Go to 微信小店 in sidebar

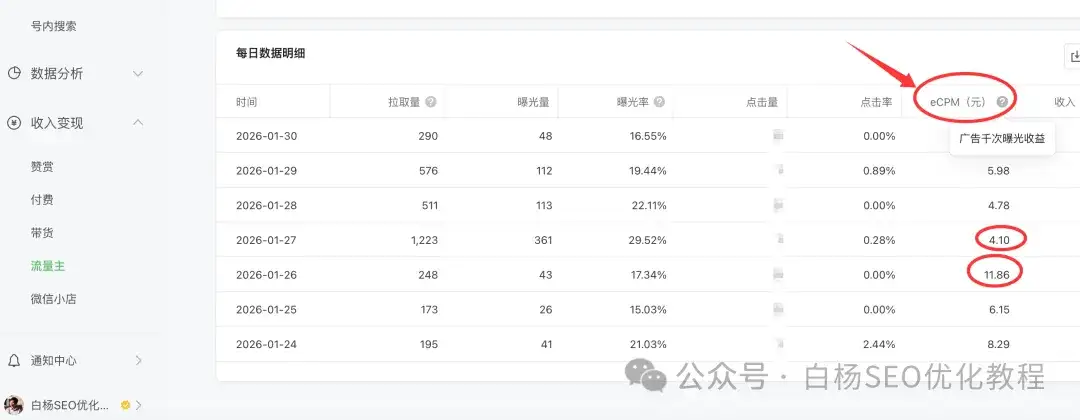click(x=54, y=299)
